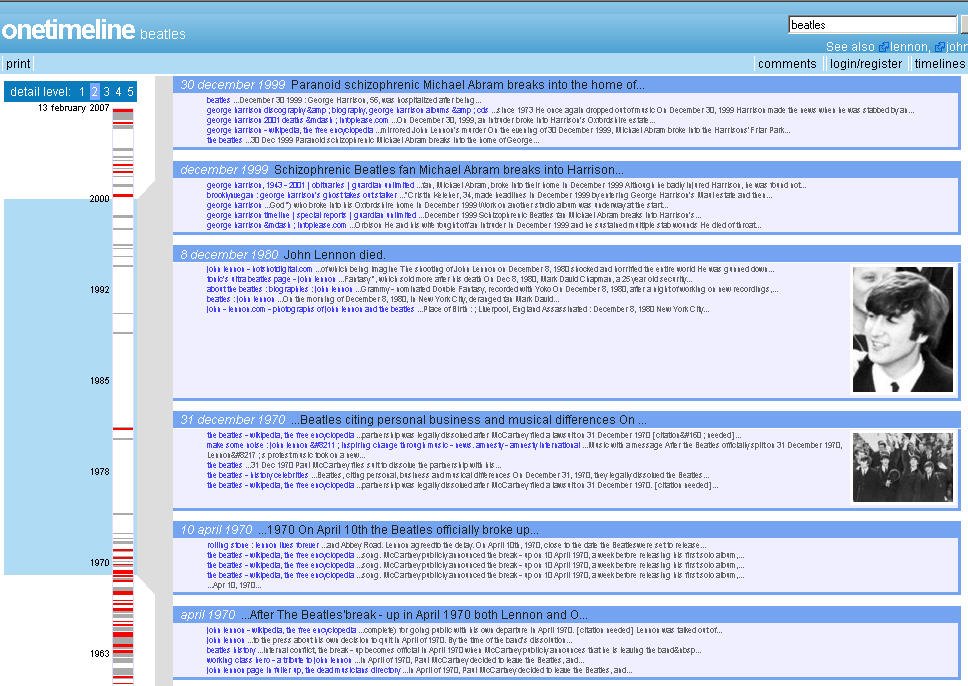The width and height of the screenshot is (968, 686).
Task: Open 'make some noise : john lennon' amnesty link
Action: point(393,445)
